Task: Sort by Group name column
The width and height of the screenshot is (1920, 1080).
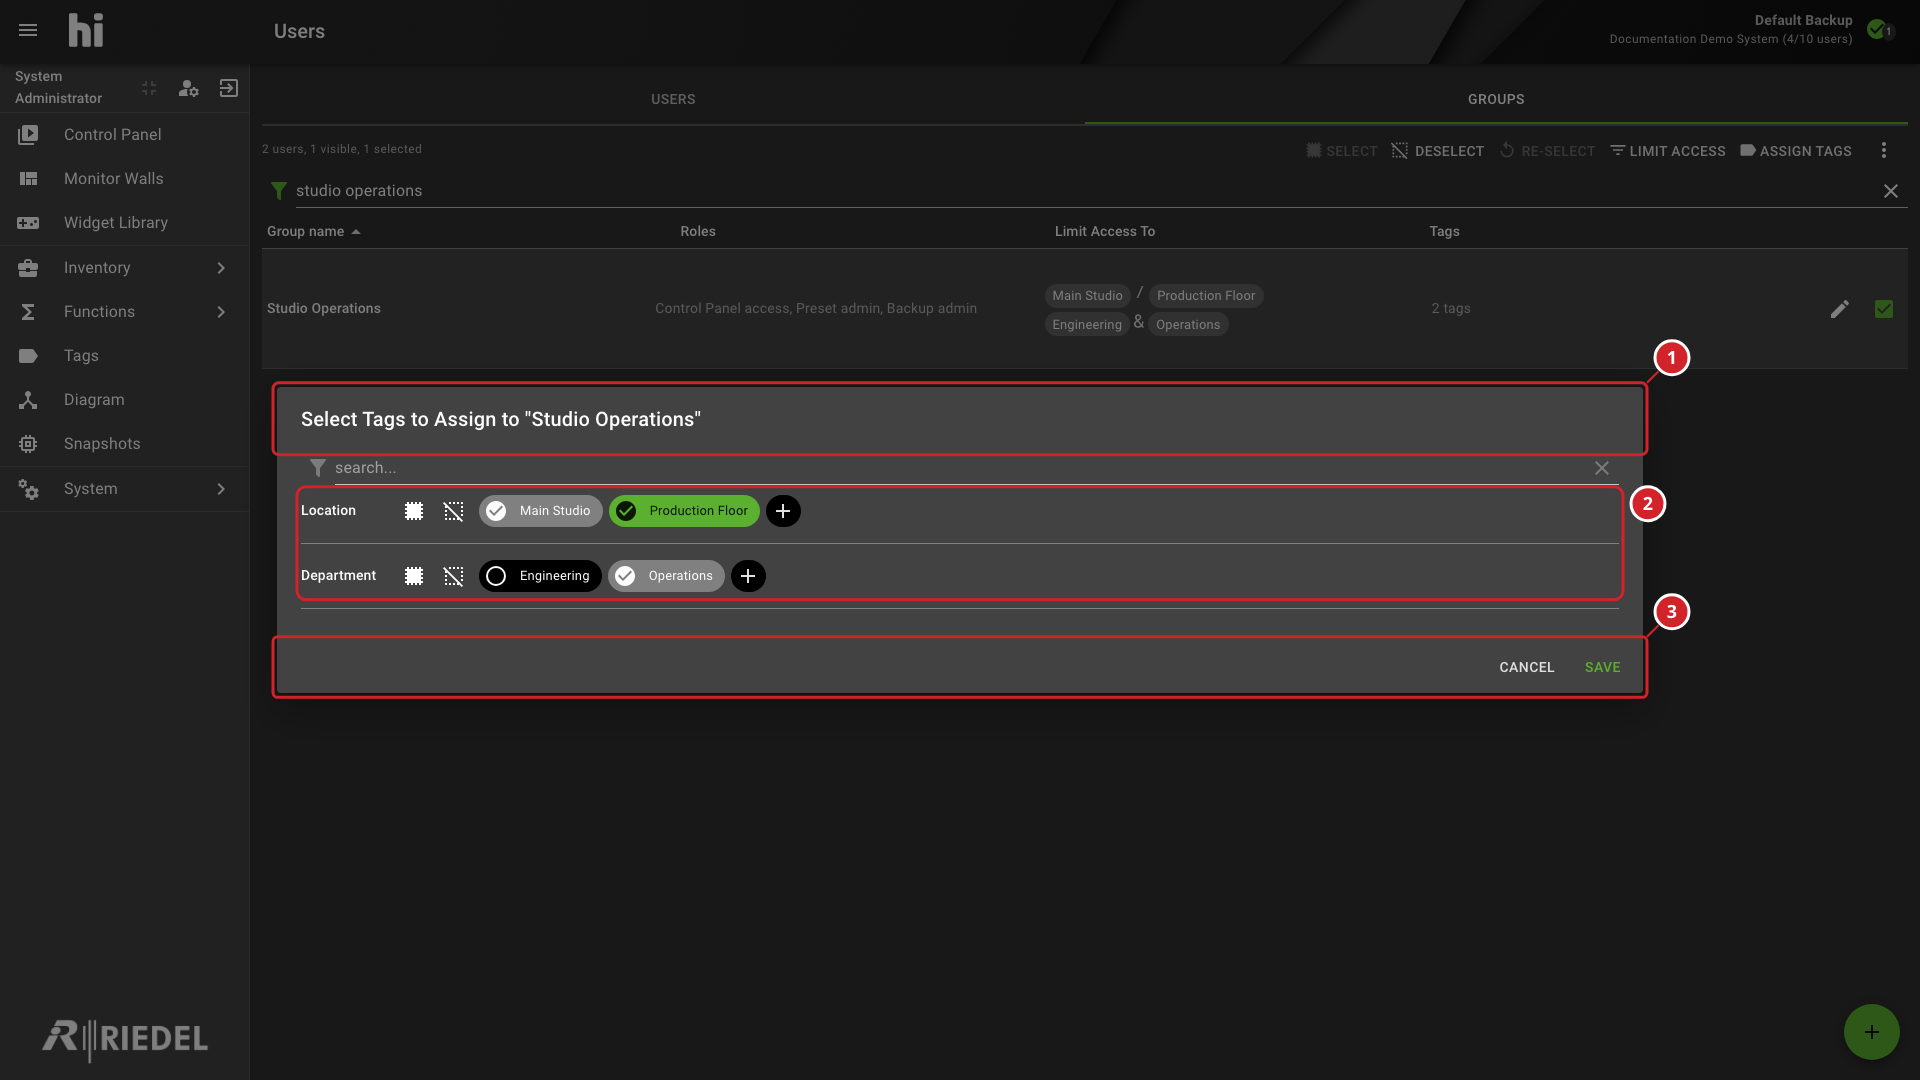Action: pos(313,231)
